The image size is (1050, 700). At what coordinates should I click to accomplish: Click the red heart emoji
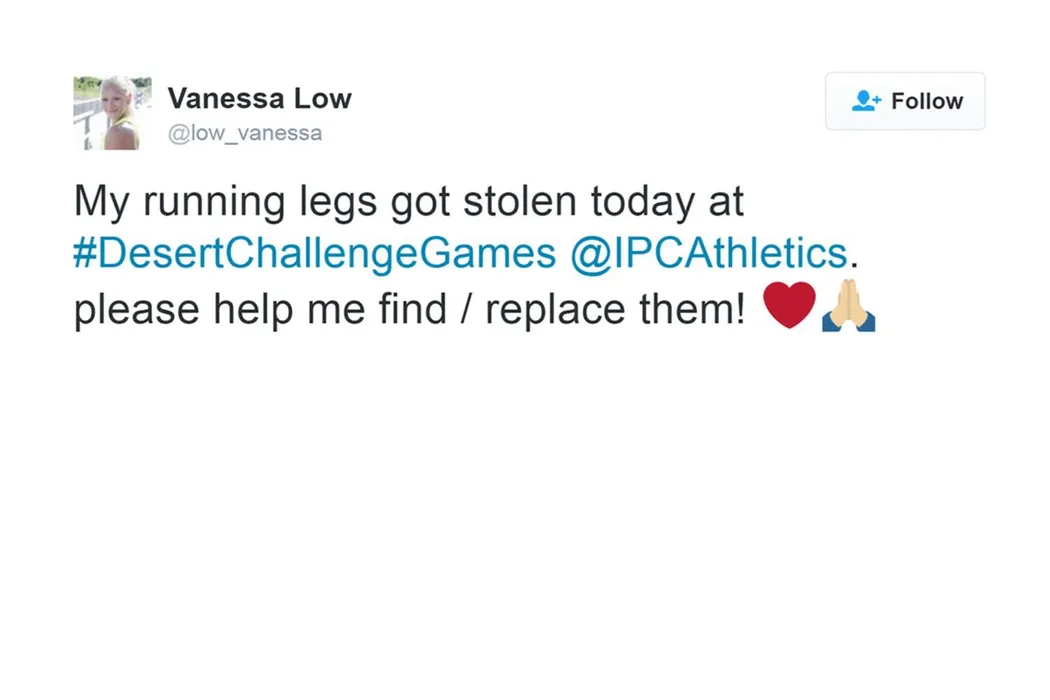[x=789, y=307]
